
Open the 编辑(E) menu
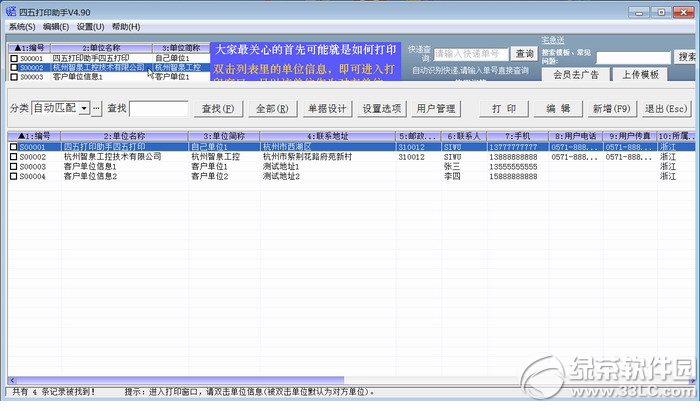(x=56, y=27)
